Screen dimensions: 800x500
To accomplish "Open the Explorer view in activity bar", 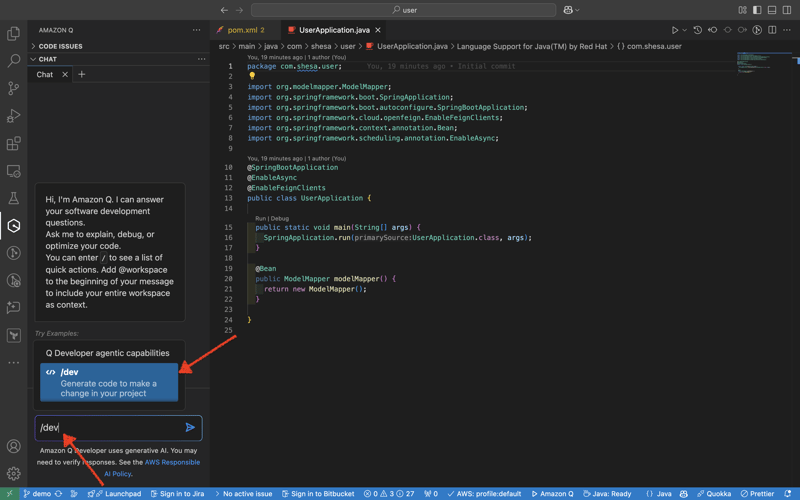I will click(x=14, y=34).
